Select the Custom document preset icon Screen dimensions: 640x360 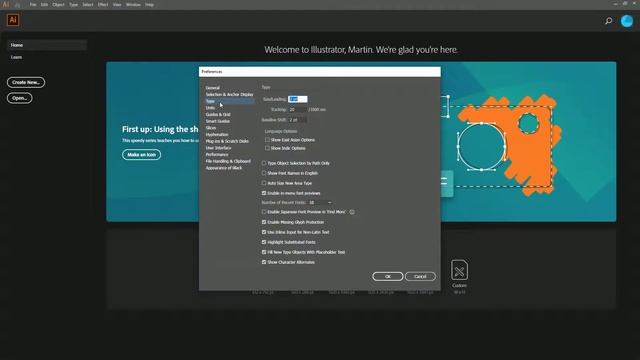(459, 270)
